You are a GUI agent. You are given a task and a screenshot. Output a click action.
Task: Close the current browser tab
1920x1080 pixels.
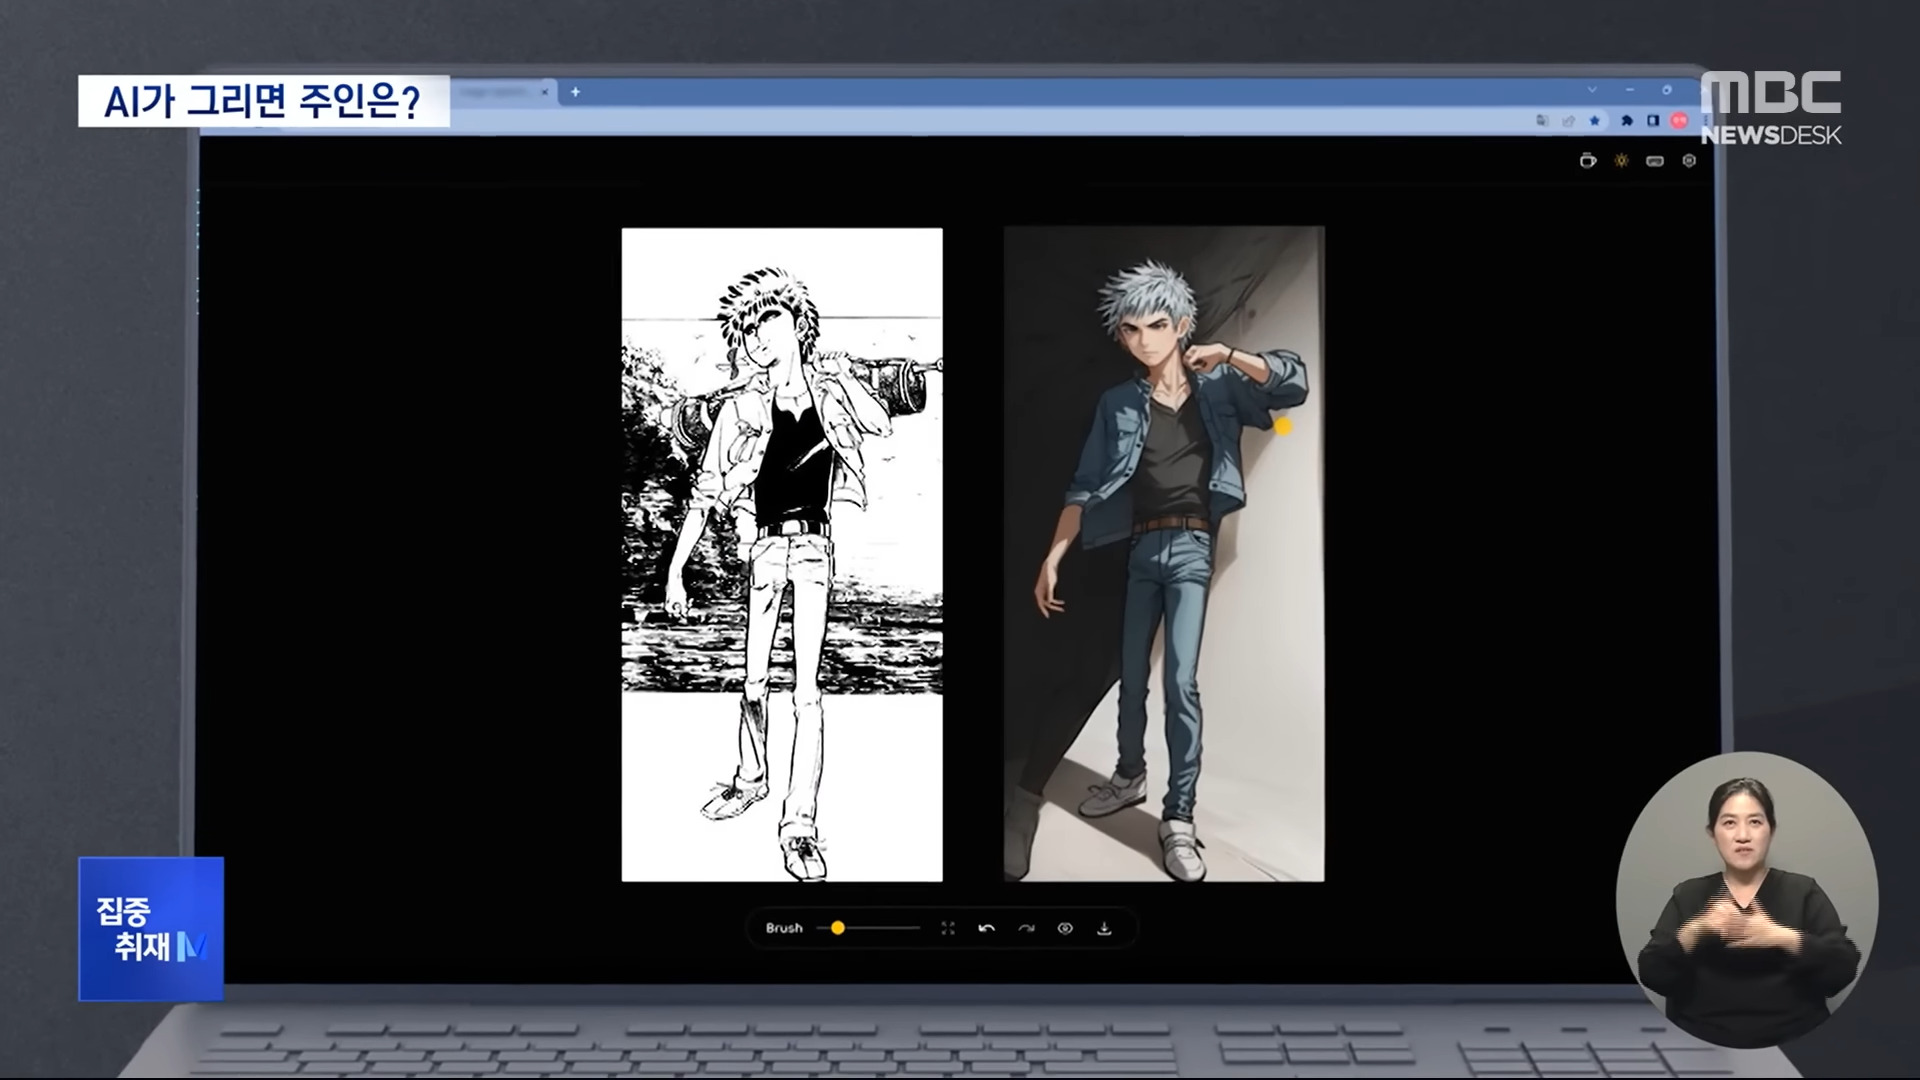pos(545,92)
